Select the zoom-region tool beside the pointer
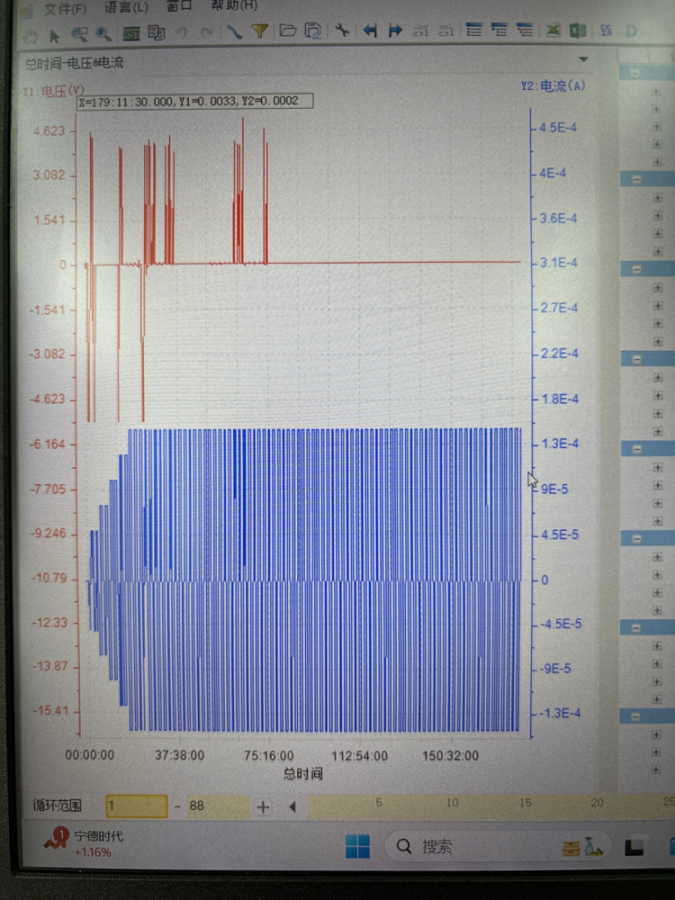The image size is (675, 900). pyautogui.click(x=79, y=35)
